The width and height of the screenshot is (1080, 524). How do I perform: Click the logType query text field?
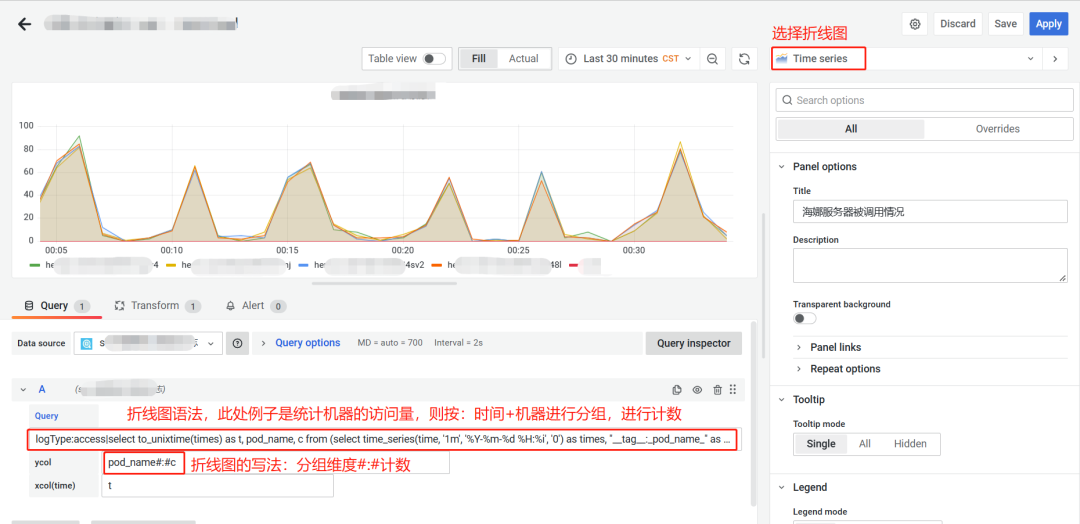tap(384, 440)
